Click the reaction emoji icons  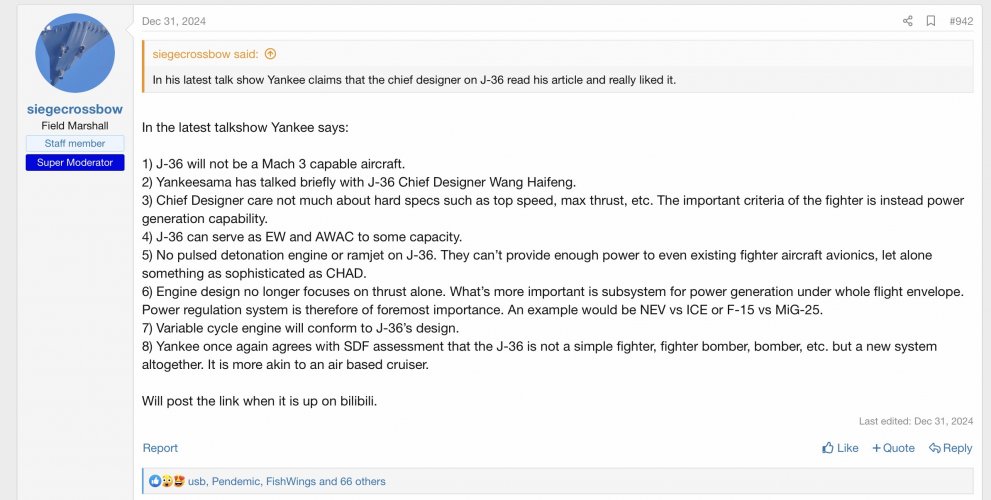coord(167,481)
